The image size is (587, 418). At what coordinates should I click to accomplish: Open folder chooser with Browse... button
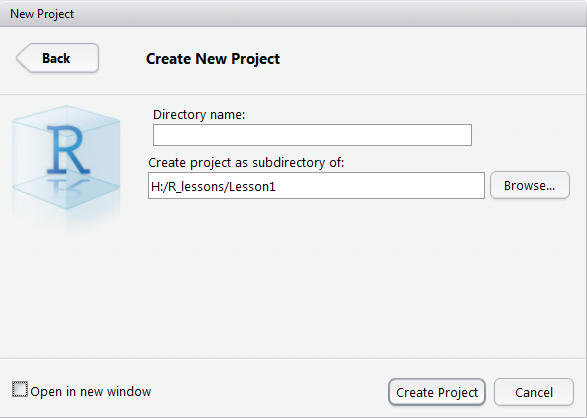pos(530,186)
